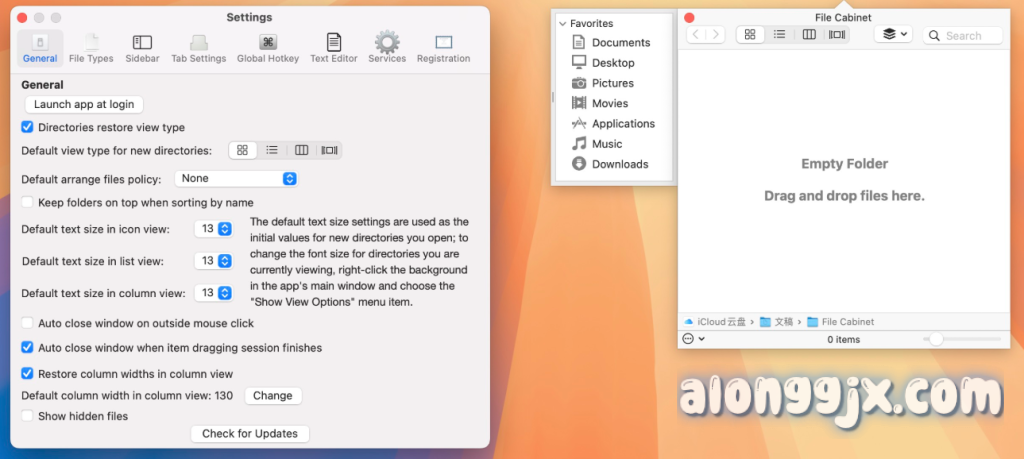Switch to the Global Hotkey tab
This screenshot has height=459, width=1024.
click(268, 49)
